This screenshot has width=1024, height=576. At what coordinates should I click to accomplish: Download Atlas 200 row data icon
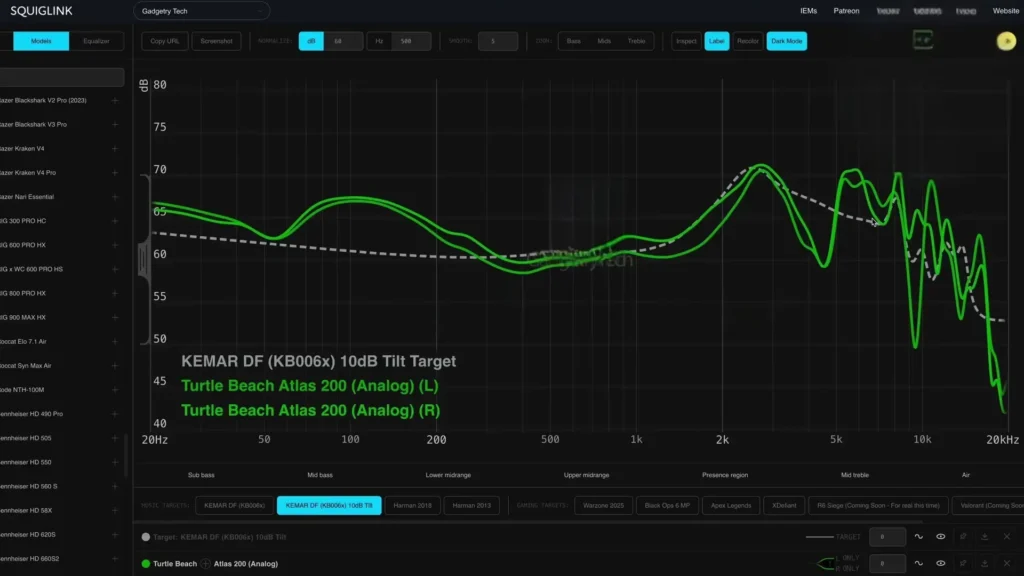(985, 564)
